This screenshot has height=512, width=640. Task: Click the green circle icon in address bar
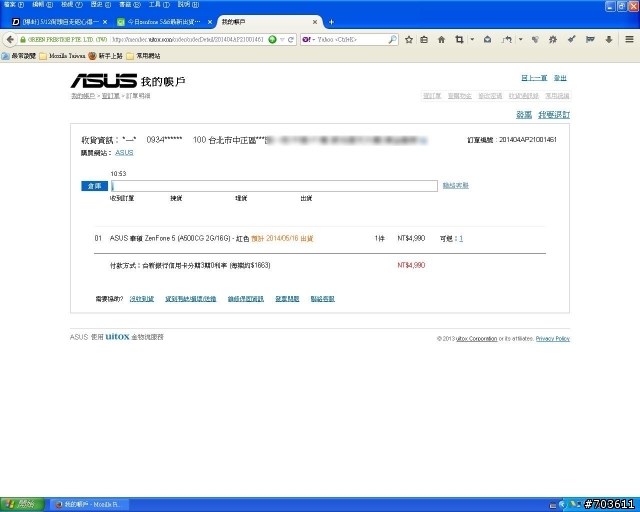point(272,40)
